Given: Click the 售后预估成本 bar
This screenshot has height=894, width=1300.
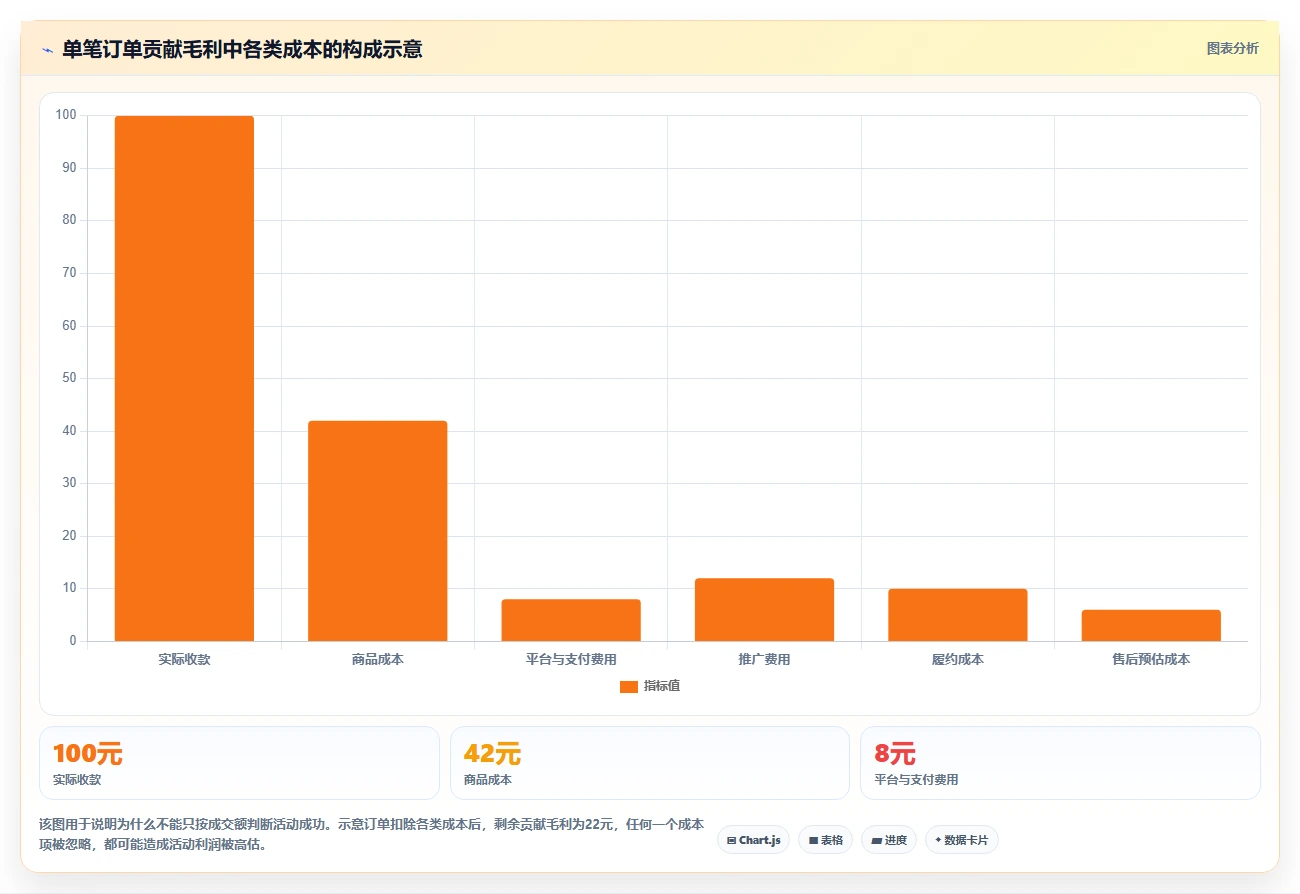Looking at the screenshot, I should (1151, 625).
